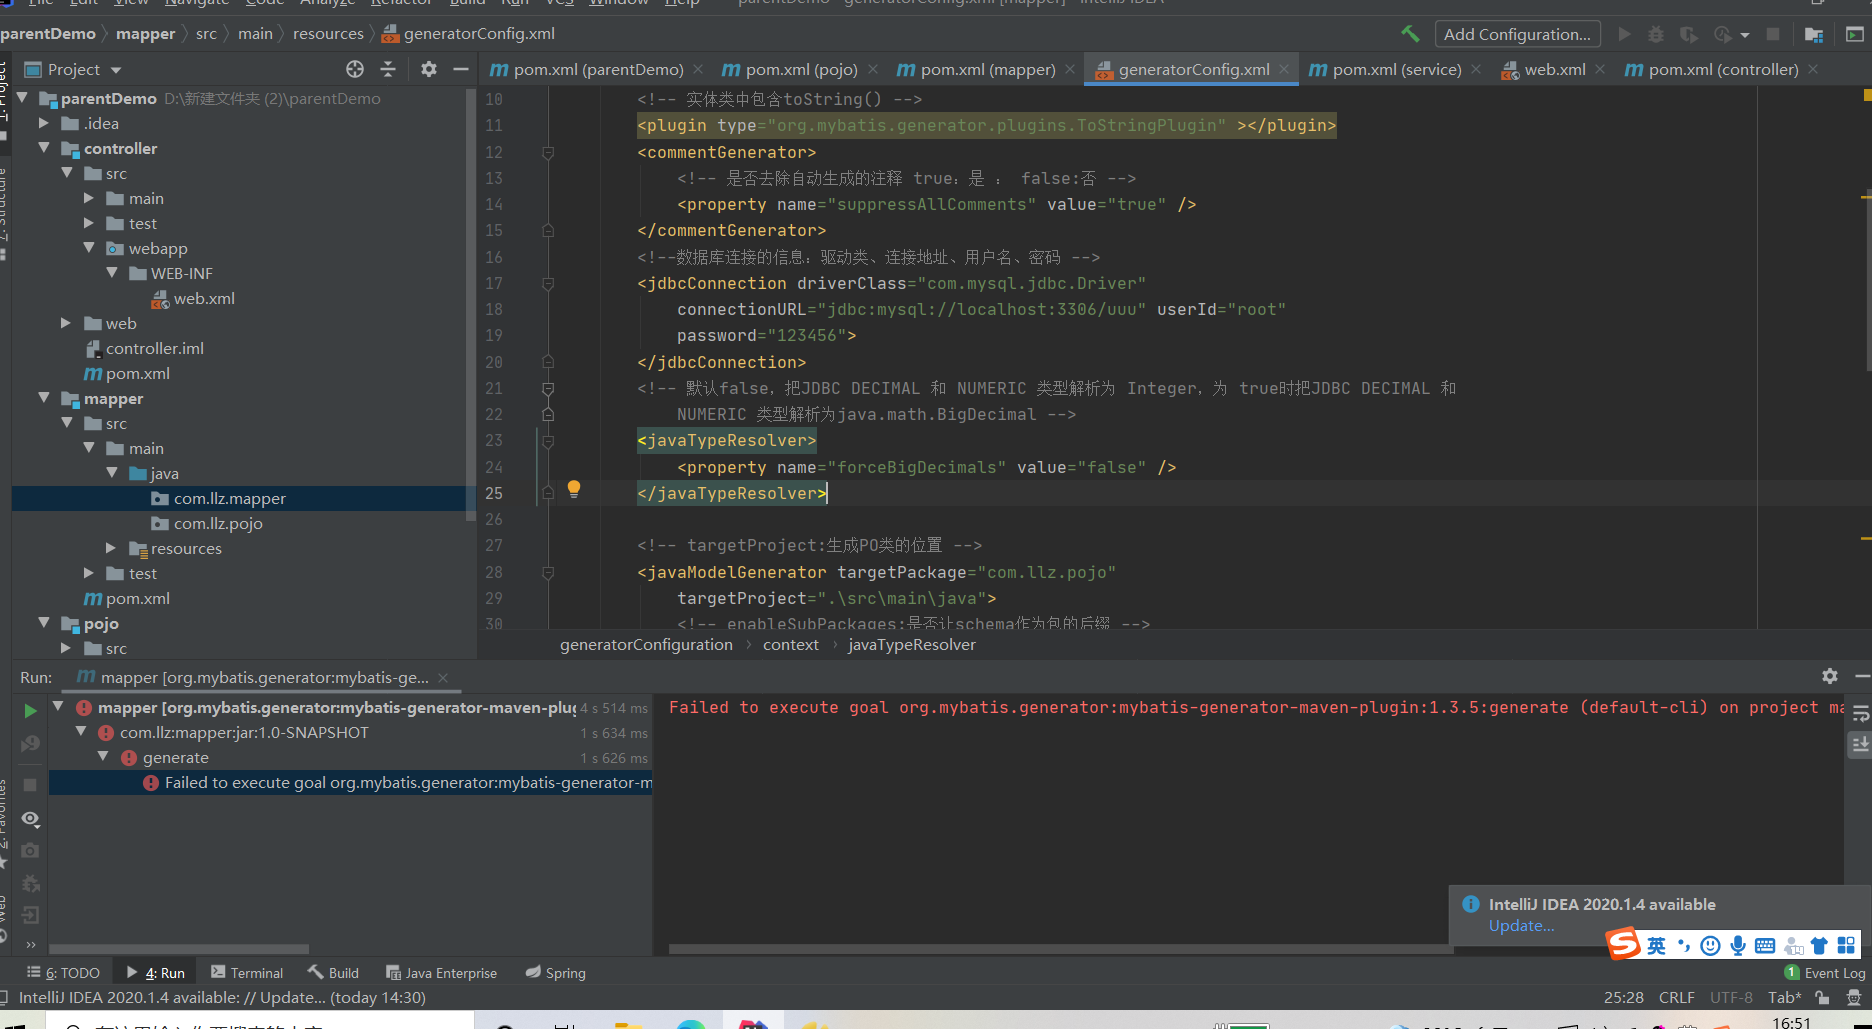The height and width of the screenshot is (1029, 1872).
Task: Click the stop square in Run panel
Action: coord(30,785)
